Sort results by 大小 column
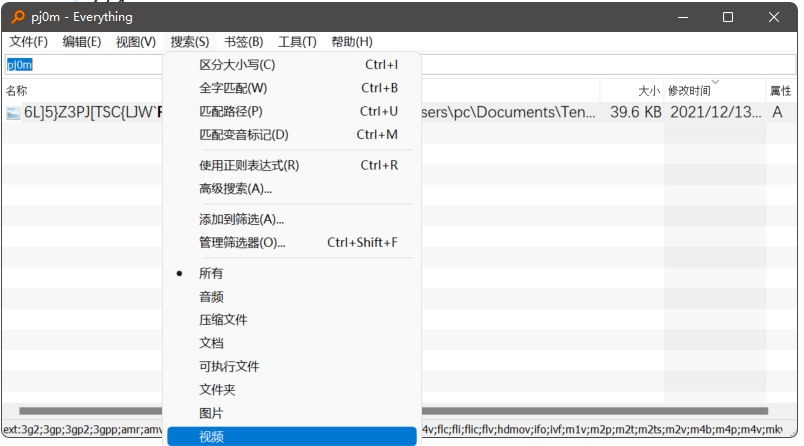 pos(648,91)
